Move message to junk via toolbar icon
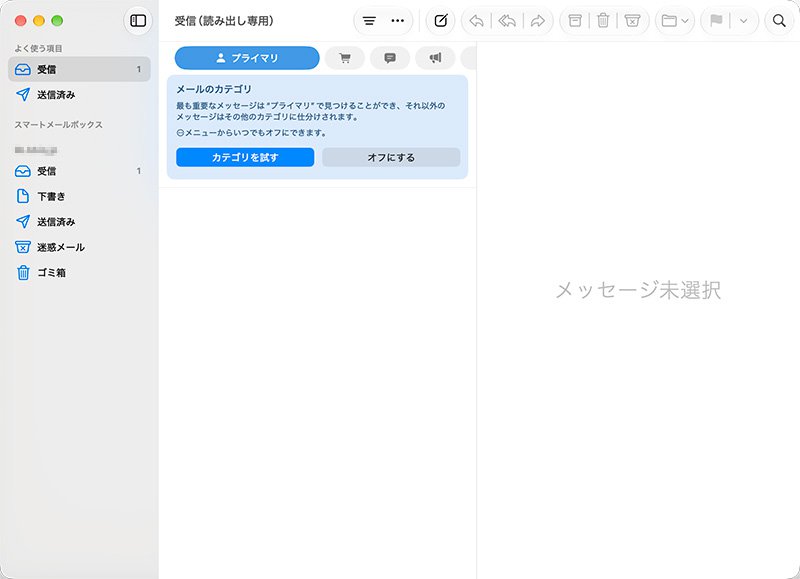Image resolution: width=800 pixels, height=579 pixels. [632, 21]
